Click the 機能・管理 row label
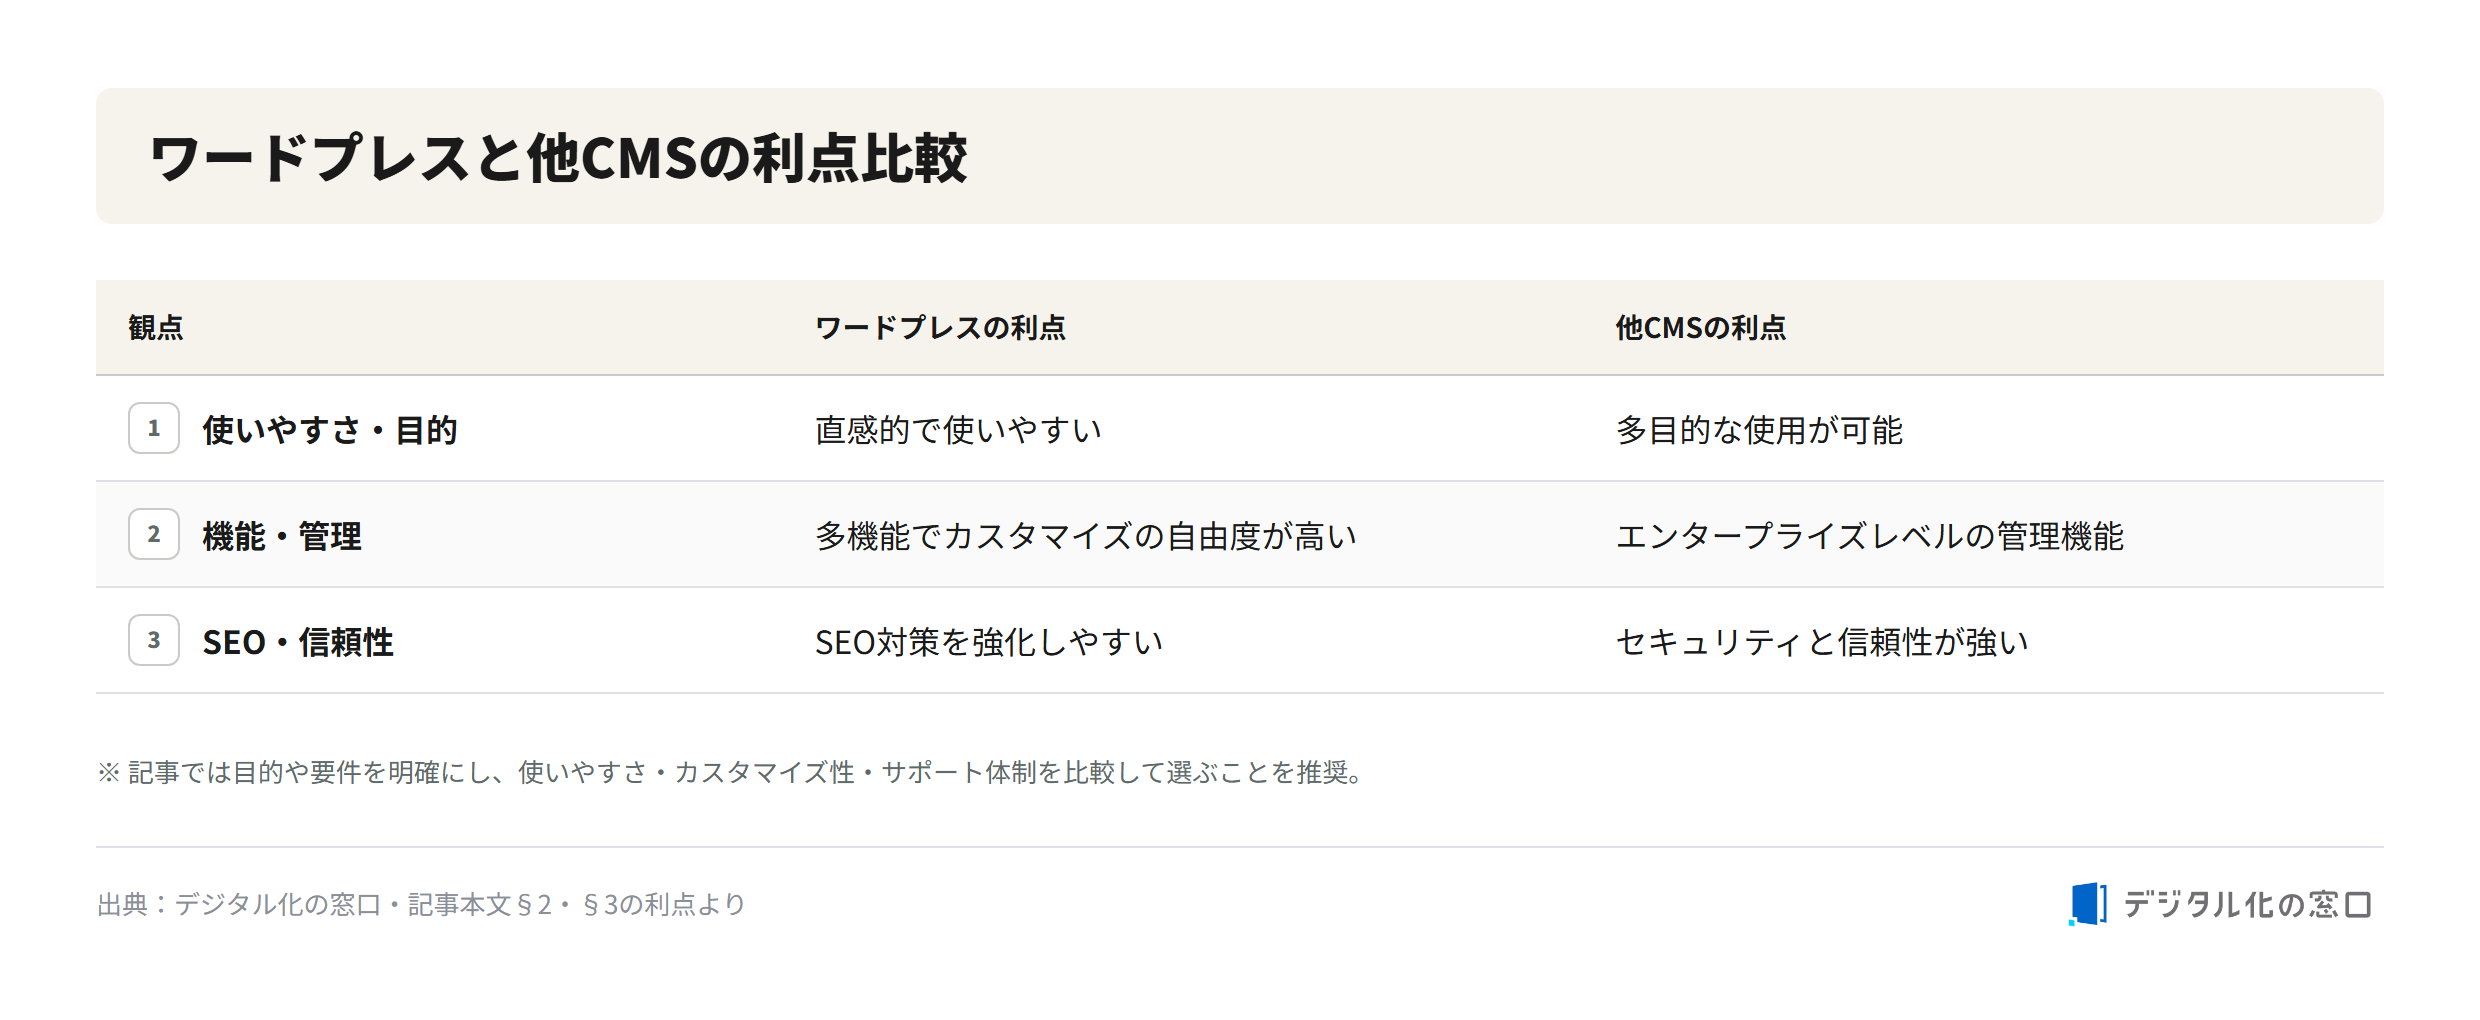The width and height of the screenshot is (2480, 1020). (282, 536)
